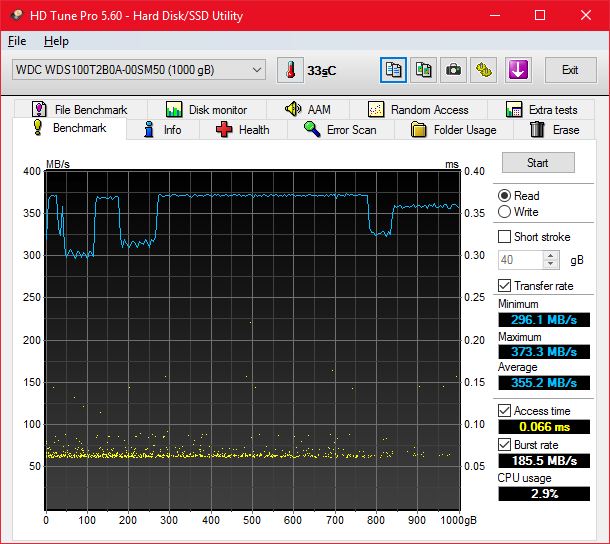Start the benchmark test
Screen dimensions: 610x544
(538, 163)
